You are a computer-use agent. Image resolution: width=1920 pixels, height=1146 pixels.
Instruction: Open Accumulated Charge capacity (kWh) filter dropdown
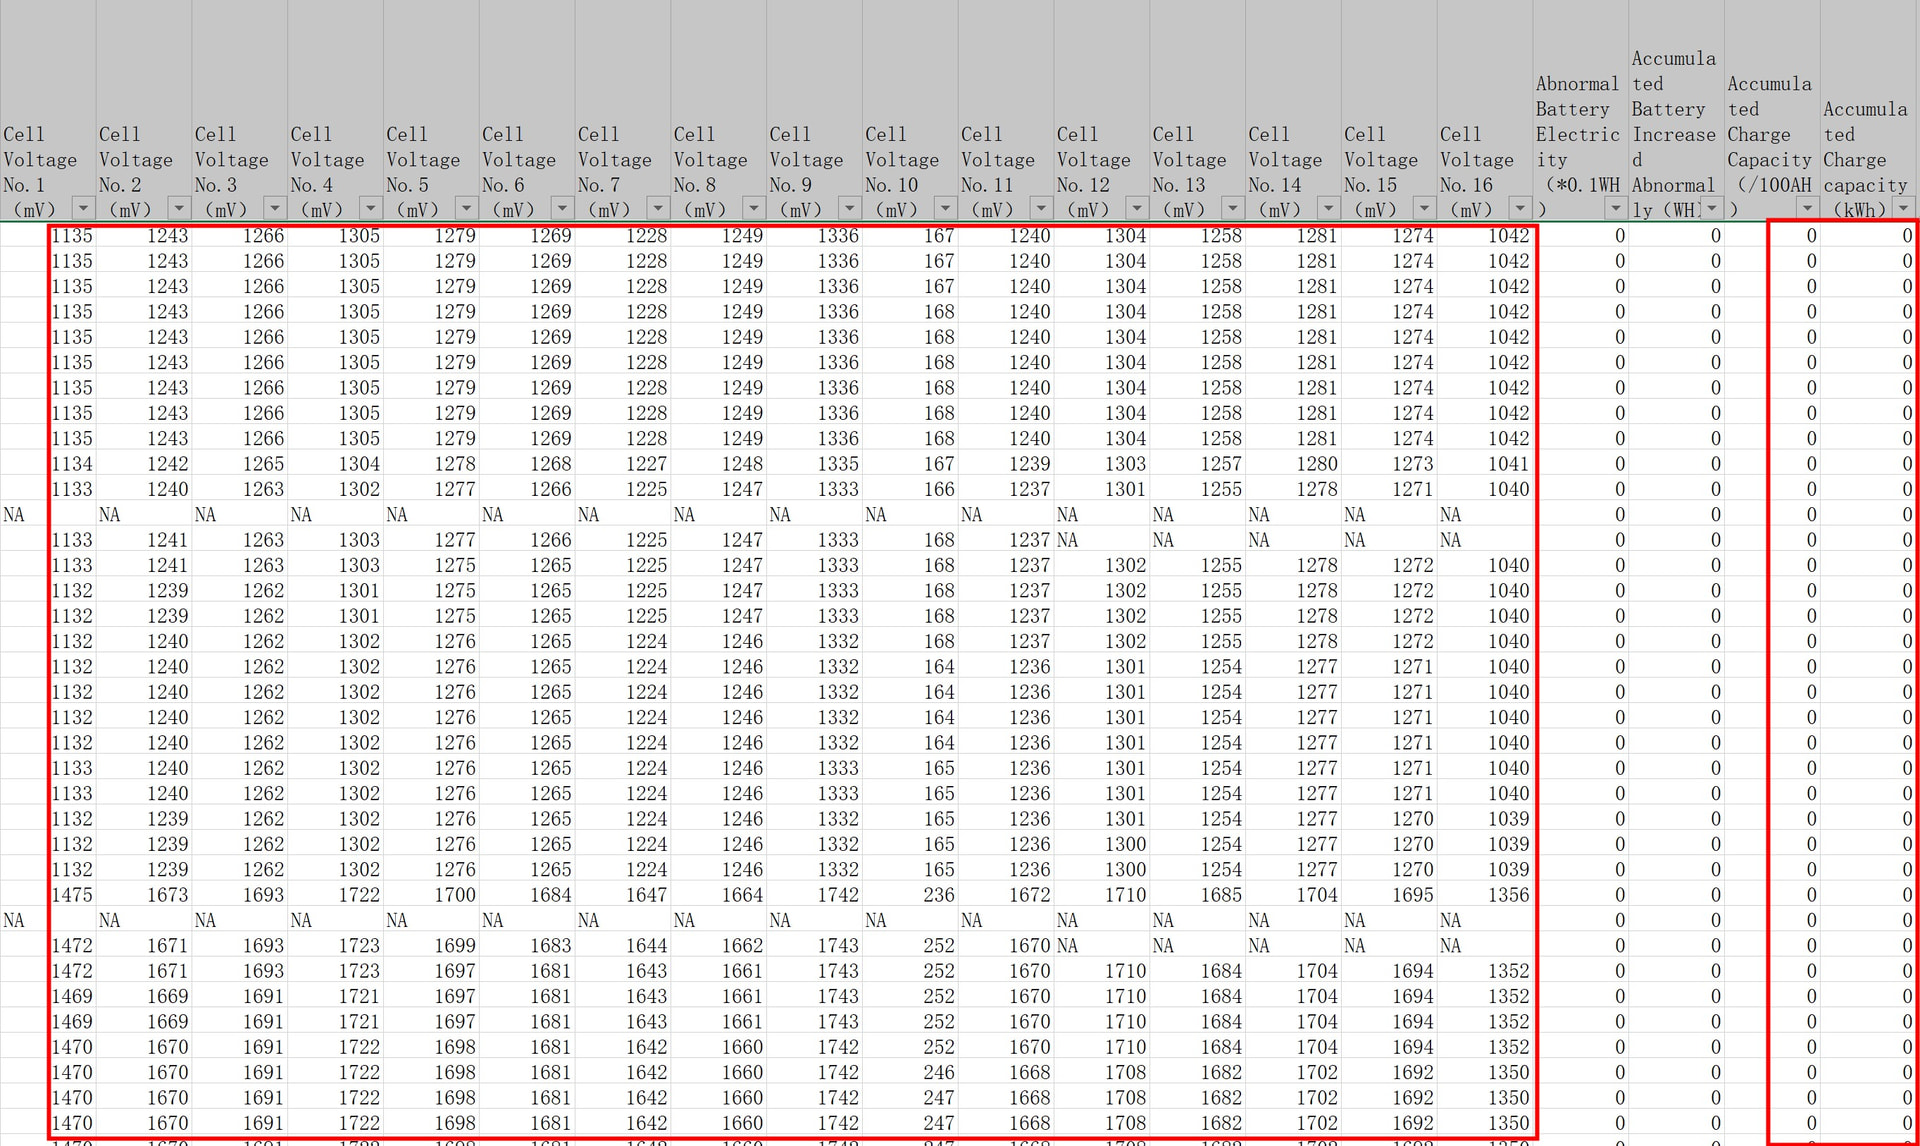point(1903,208)
